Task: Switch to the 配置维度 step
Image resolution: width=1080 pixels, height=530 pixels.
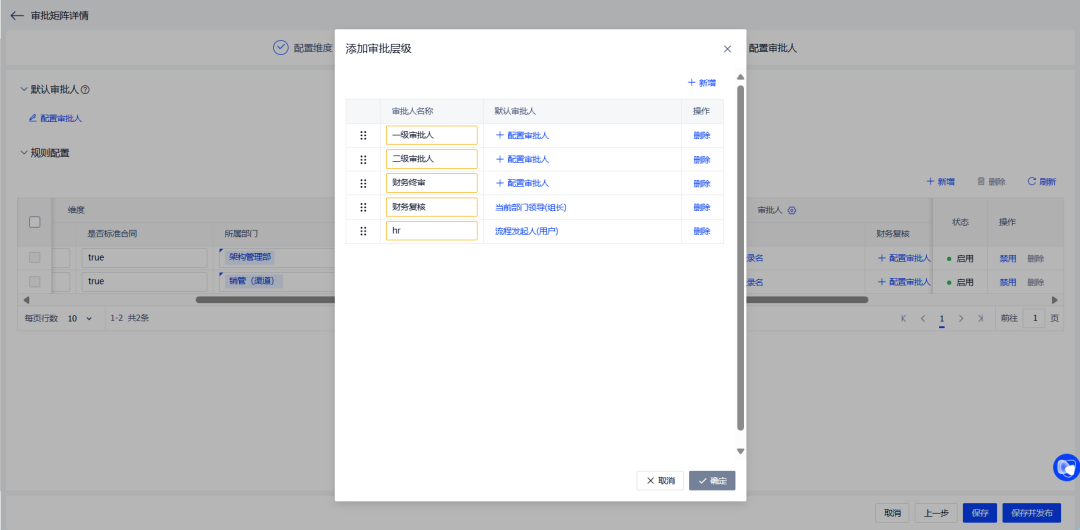Action: pos(302,48)
